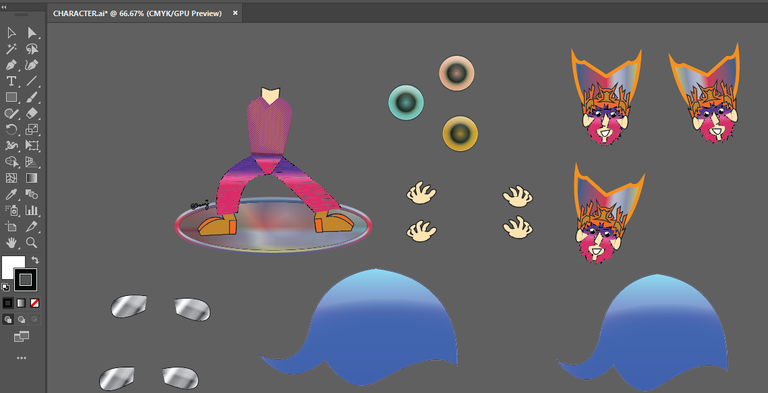This screenshot has width=768, height=393.
Task: Choose the Magic Wand tool
Action: [11, 49]
